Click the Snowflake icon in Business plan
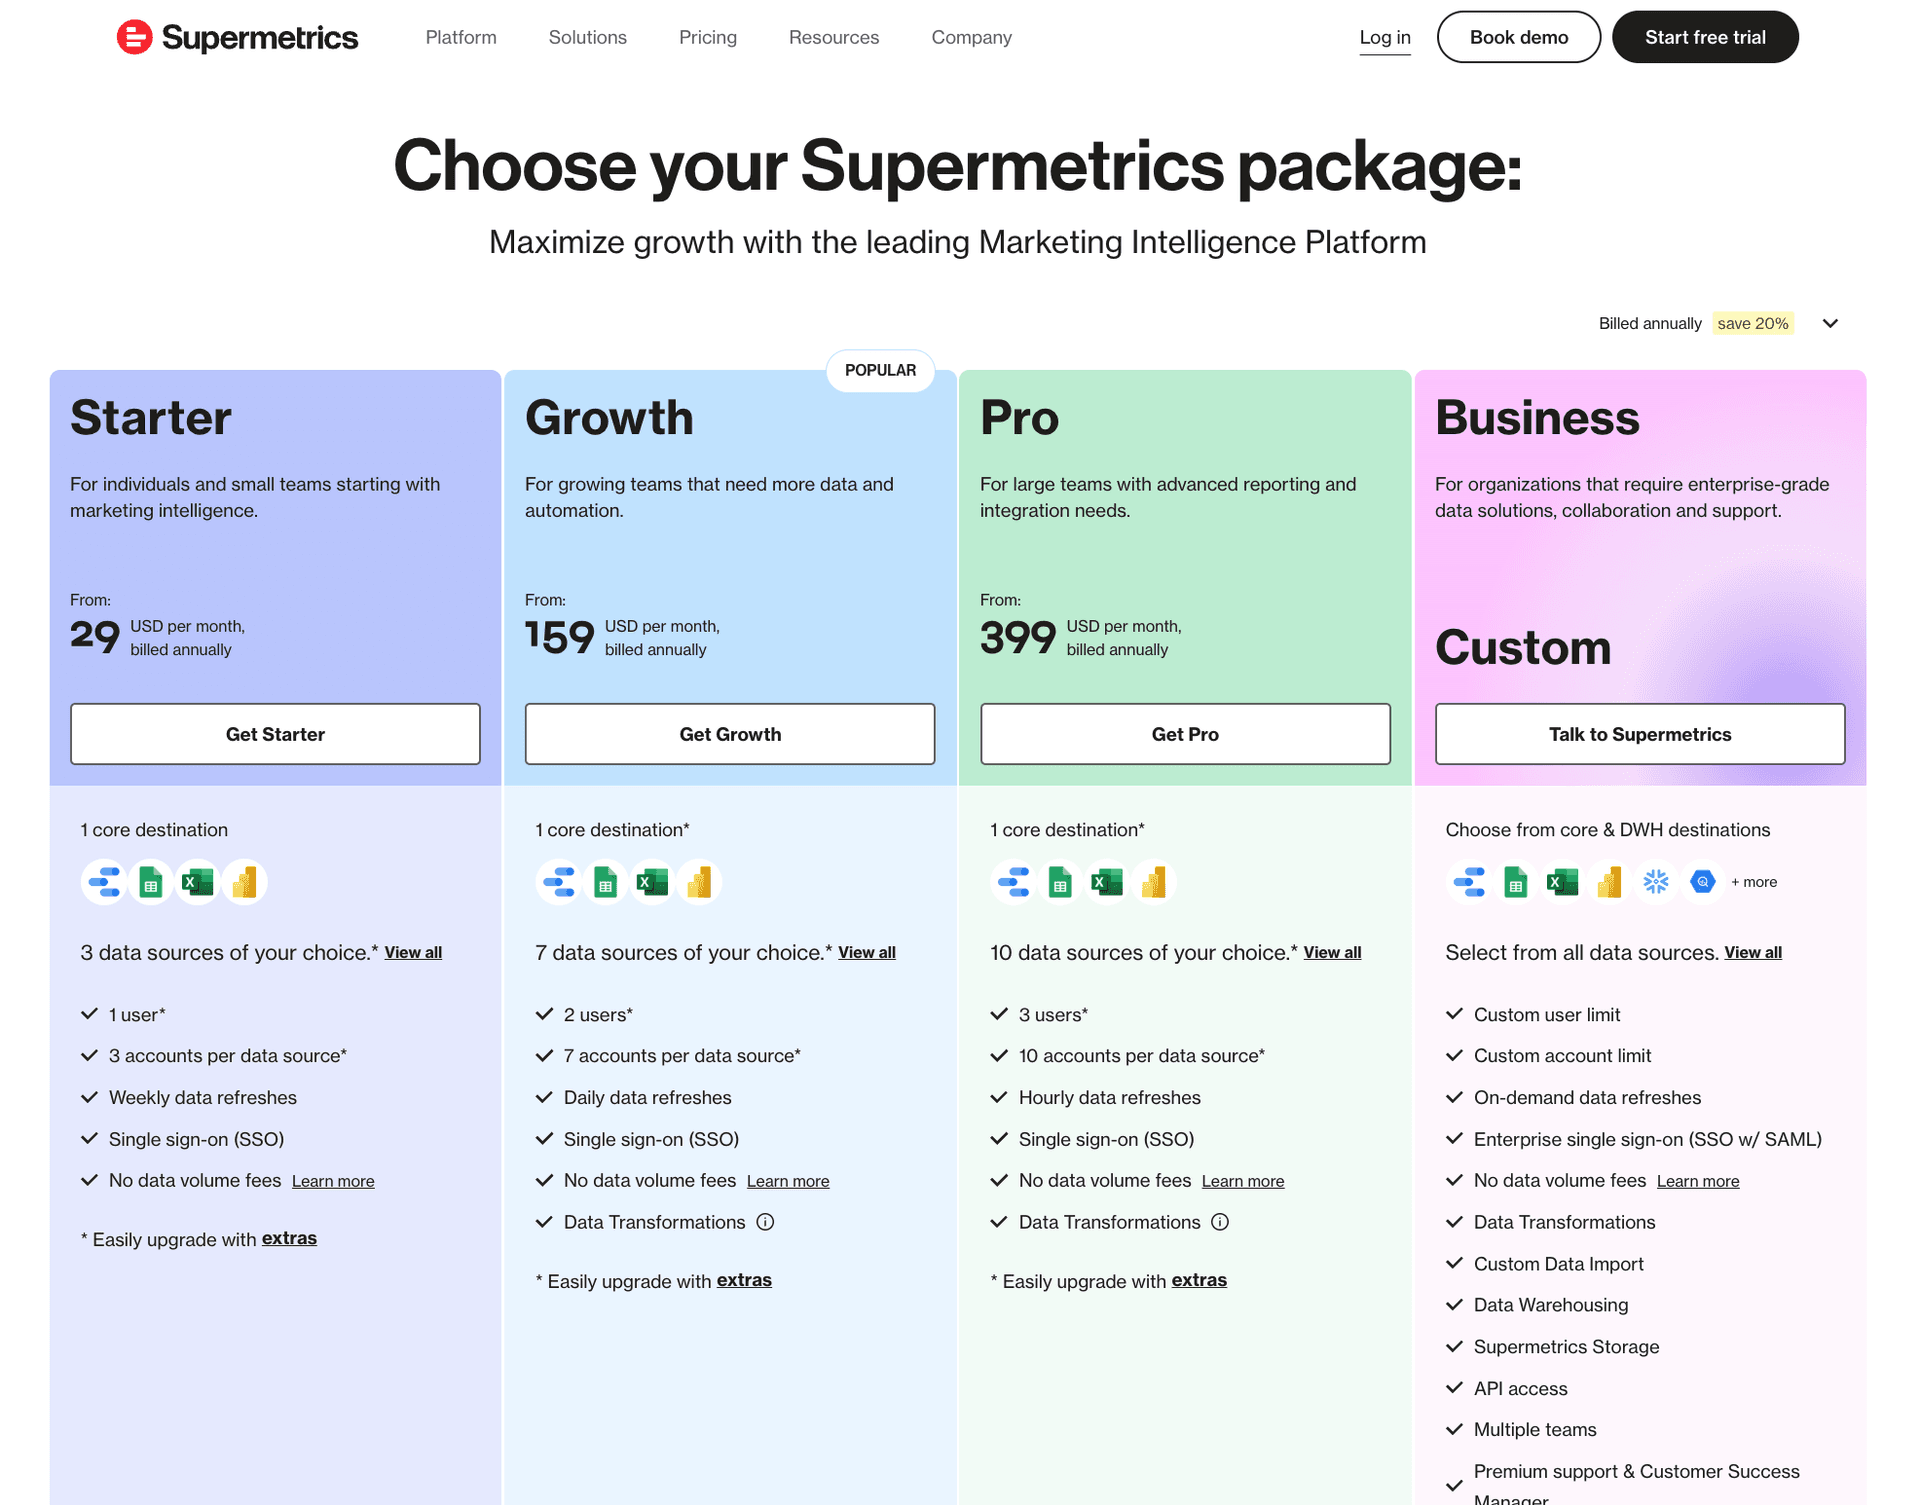1920x1505 pixels. [1656, 882]
